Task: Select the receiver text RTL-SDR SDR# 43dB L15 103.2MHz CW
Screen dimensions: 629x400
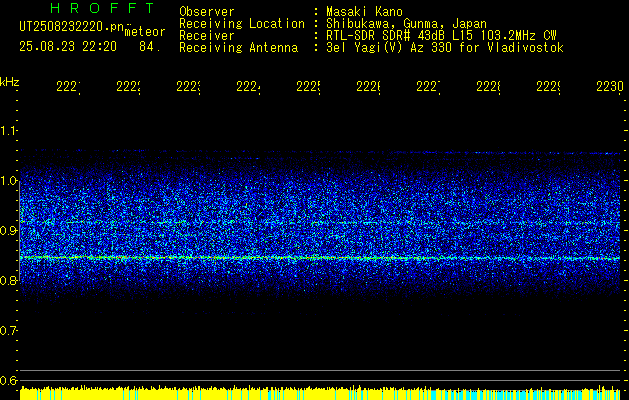Action: (x=441, y=36)
